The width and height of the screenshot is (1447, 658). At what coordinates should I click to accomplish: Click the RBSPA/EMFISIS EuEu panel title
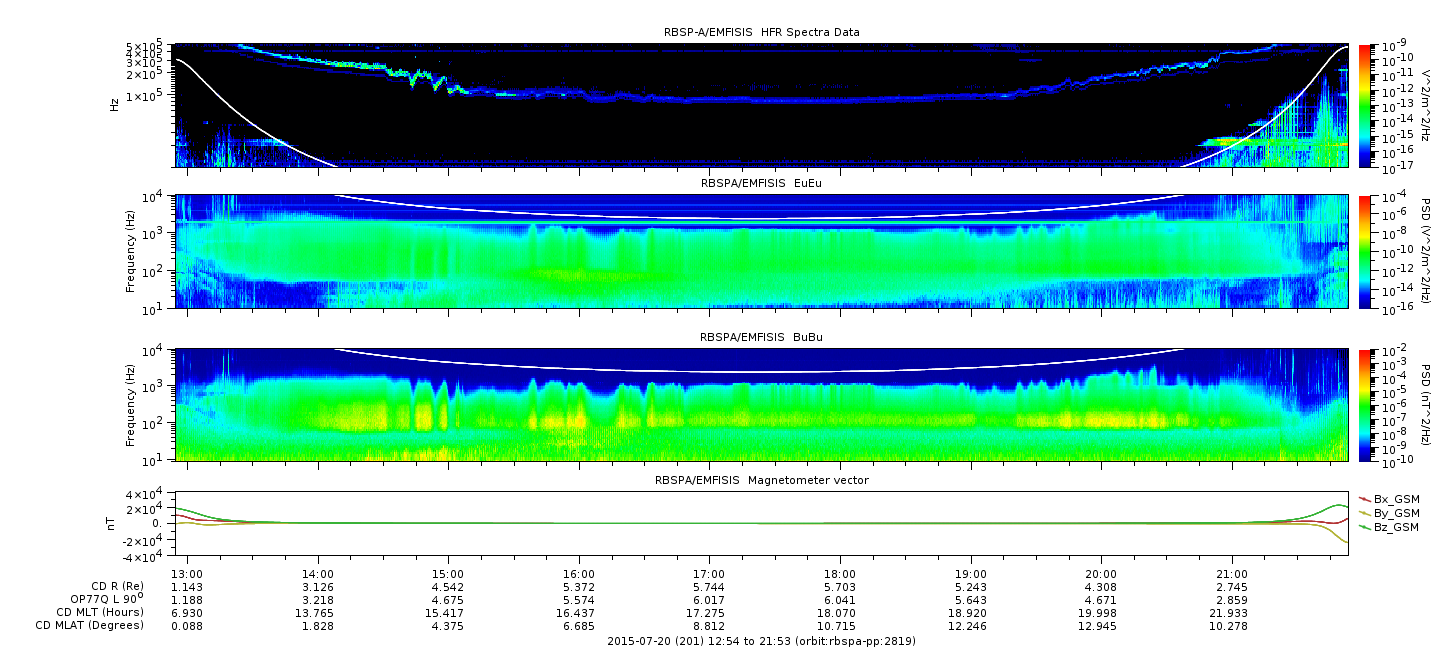click(762, 183)
